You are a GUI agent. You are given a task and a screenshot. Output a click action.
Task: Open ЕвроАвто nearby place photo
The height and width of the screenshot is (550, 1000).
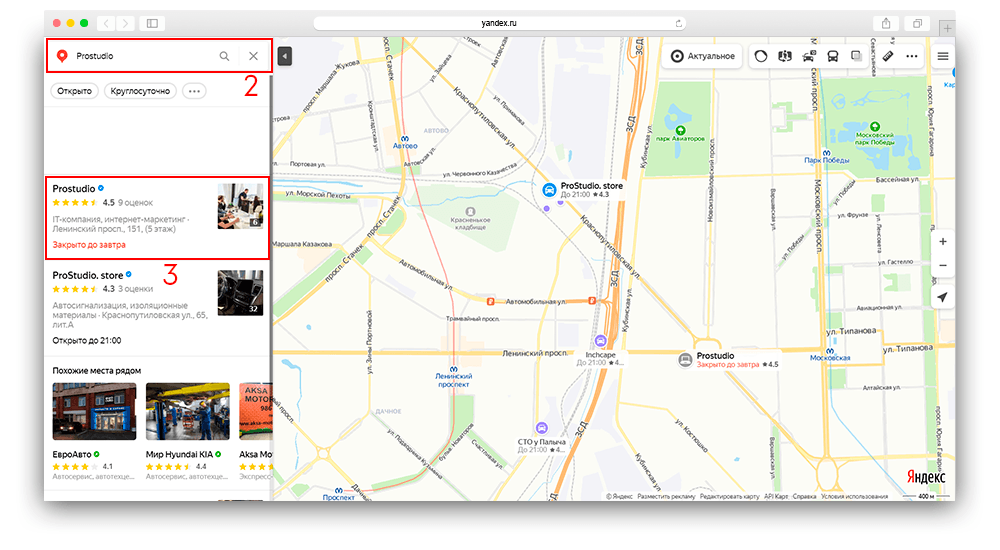tap(94, 412)
